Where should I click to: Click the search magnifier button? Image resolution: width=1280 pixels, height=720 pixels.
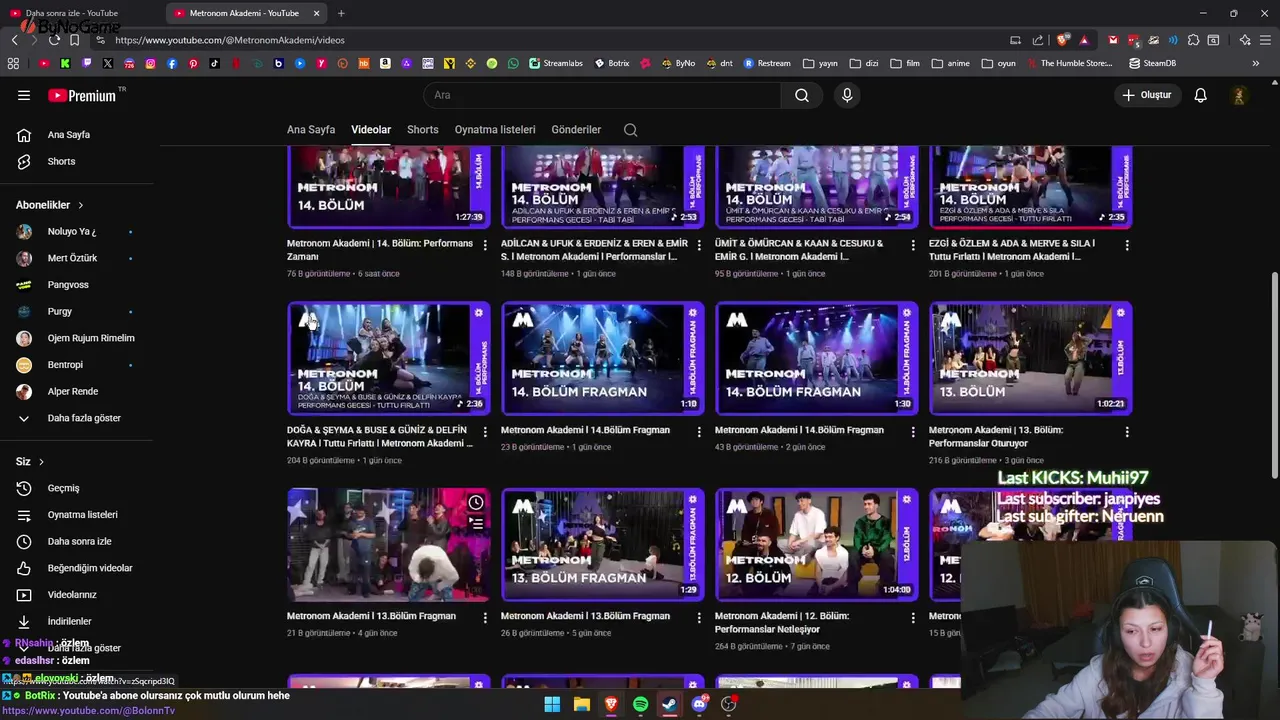(x=802, y=95)
